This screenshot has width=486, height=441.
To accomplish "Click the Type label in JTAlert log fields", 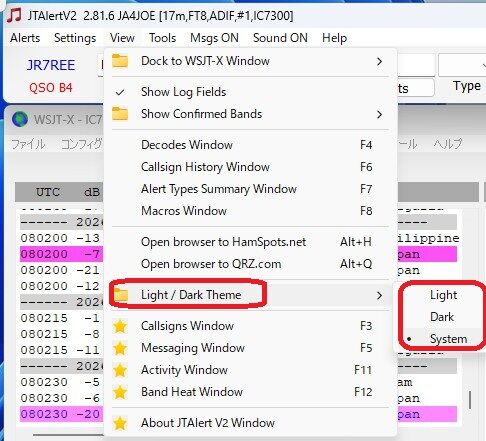I will [467, 86].
